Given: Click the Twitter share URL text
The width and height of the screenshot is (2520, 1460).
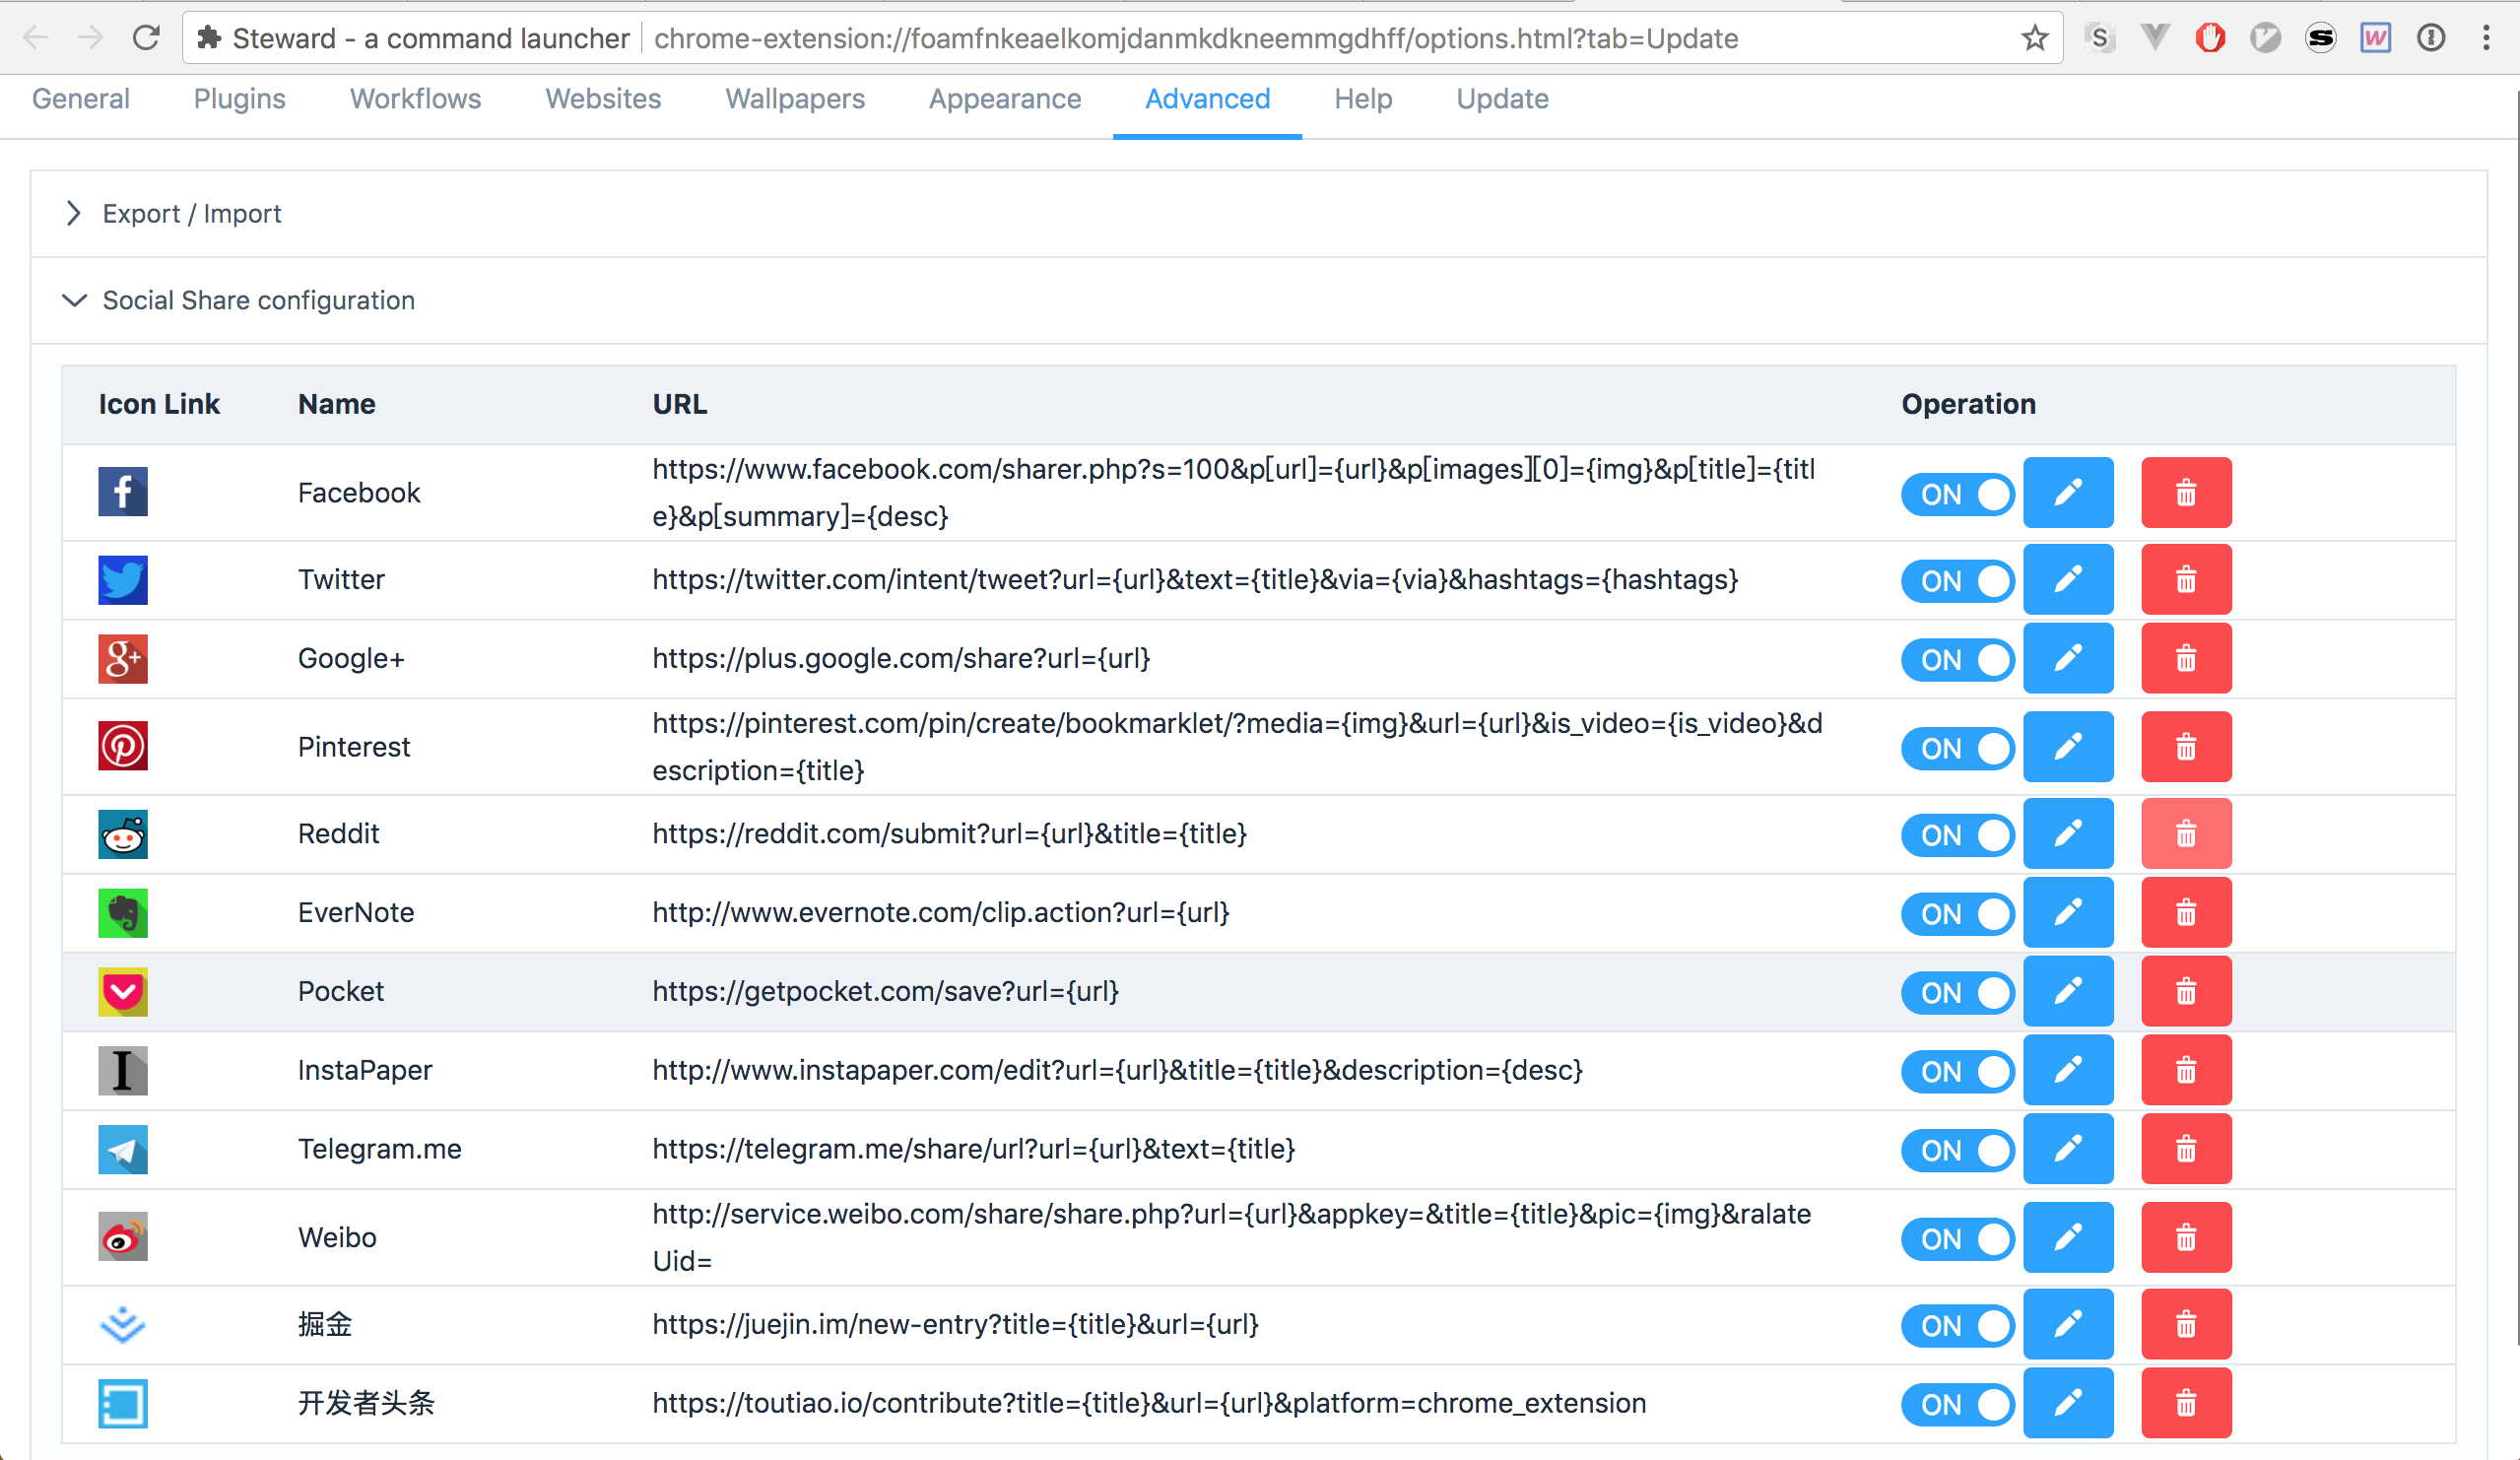Looking at the screenshot, I should 1194,580.
